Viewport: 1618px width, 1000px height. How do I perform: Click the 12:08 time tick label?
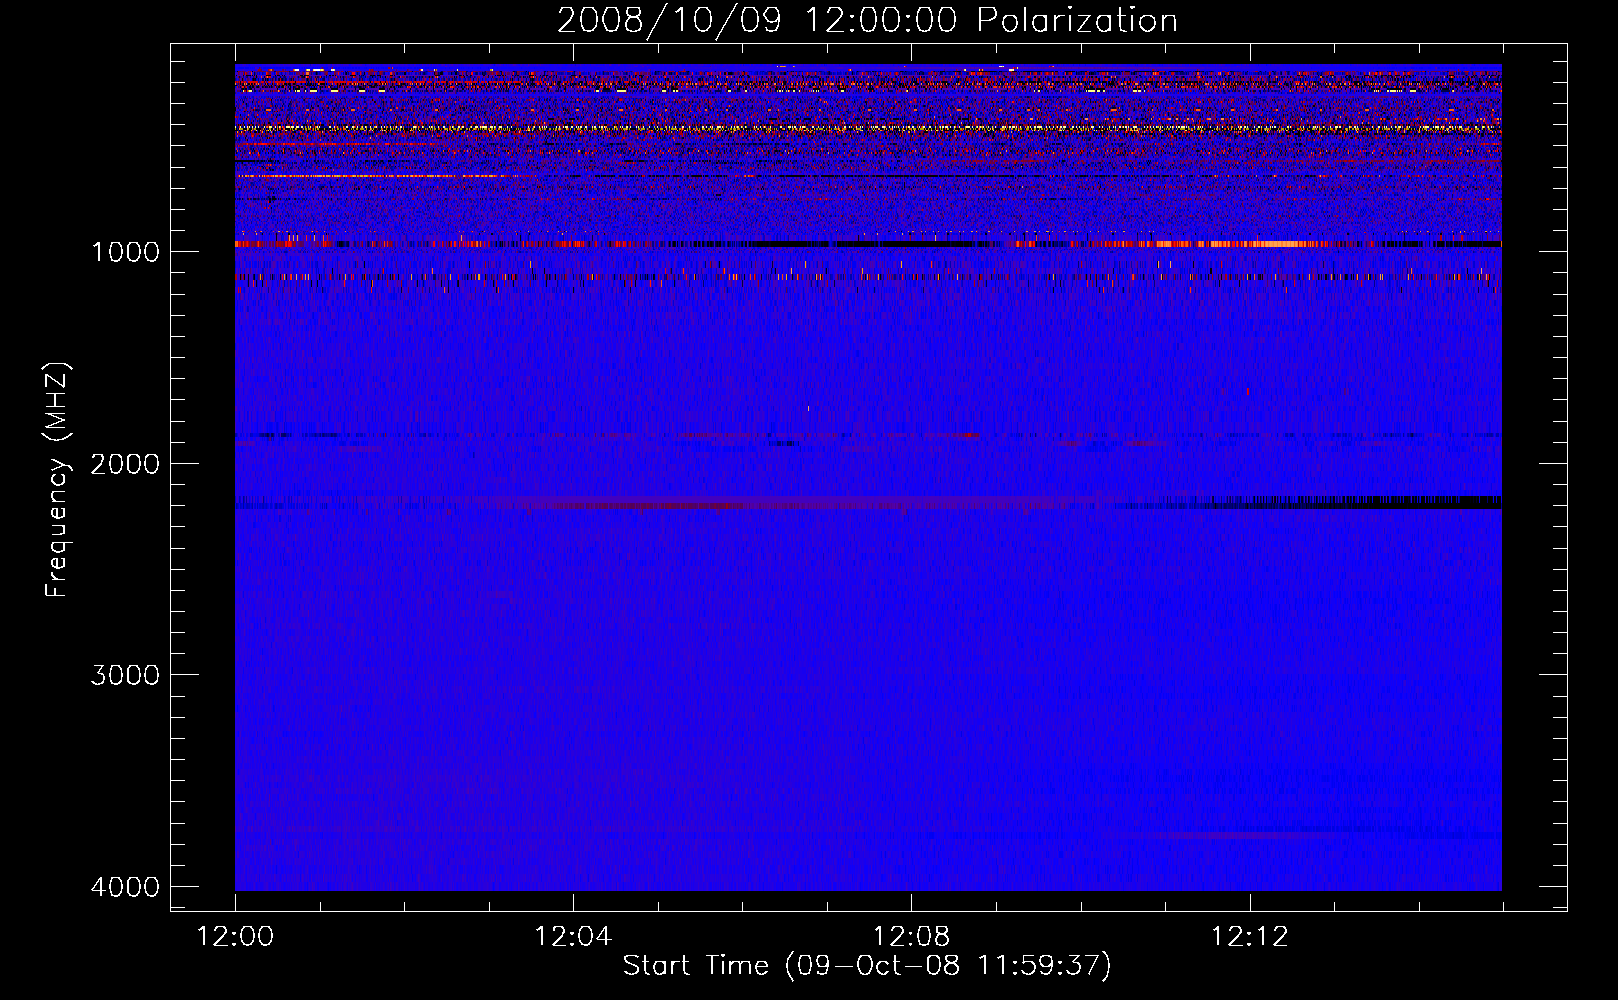[x=911, y=937]
